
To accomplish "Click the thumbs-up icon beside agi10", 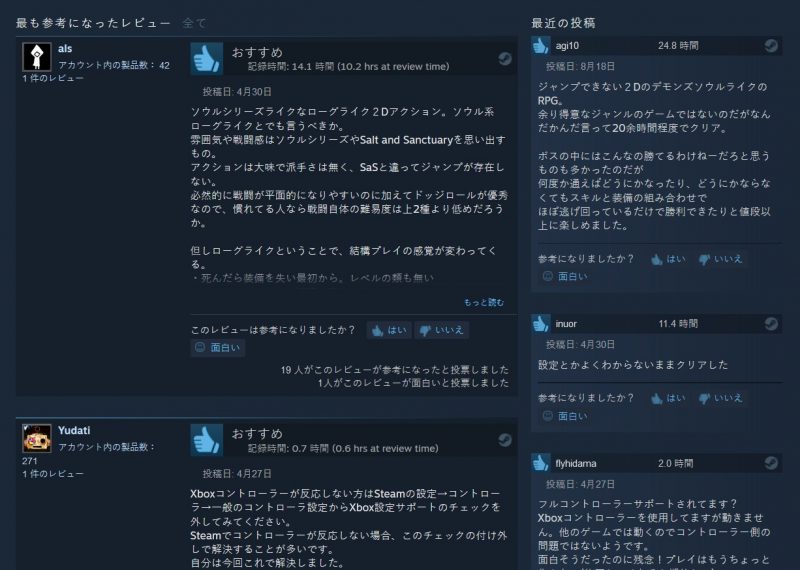I will (541, 45).
